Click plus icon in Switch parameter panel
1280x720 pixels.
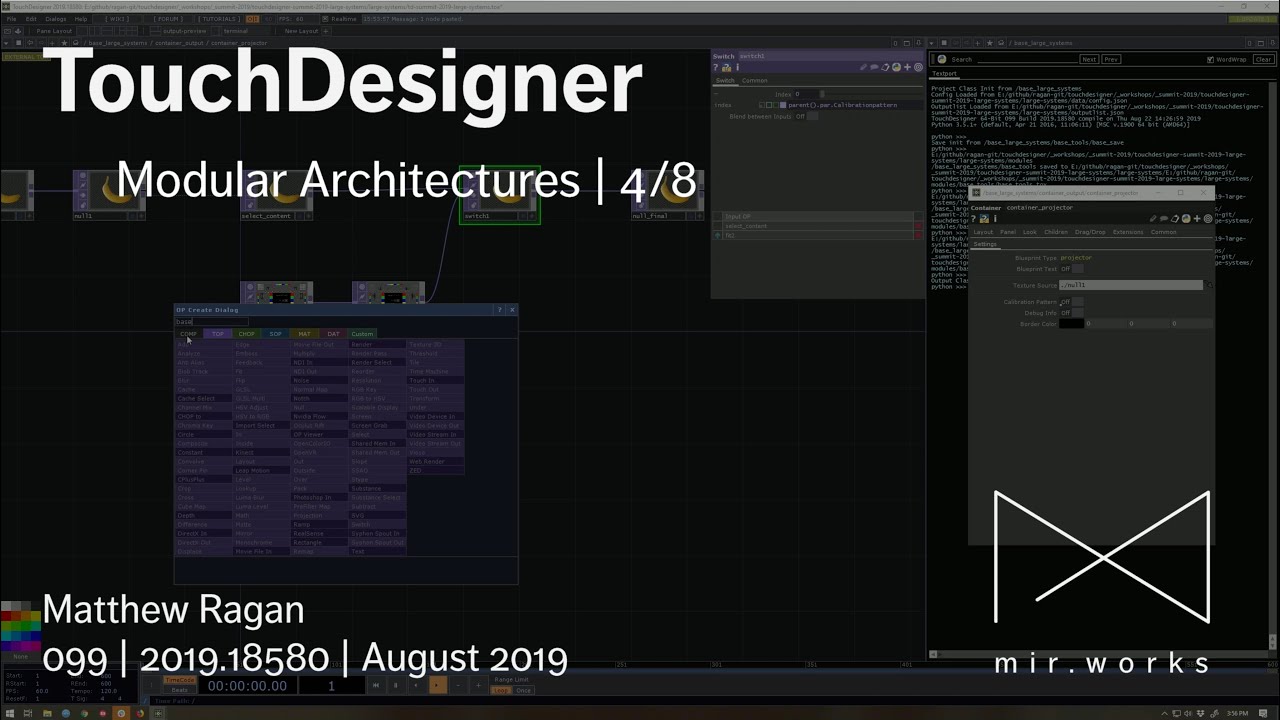[x=907, y=67]
